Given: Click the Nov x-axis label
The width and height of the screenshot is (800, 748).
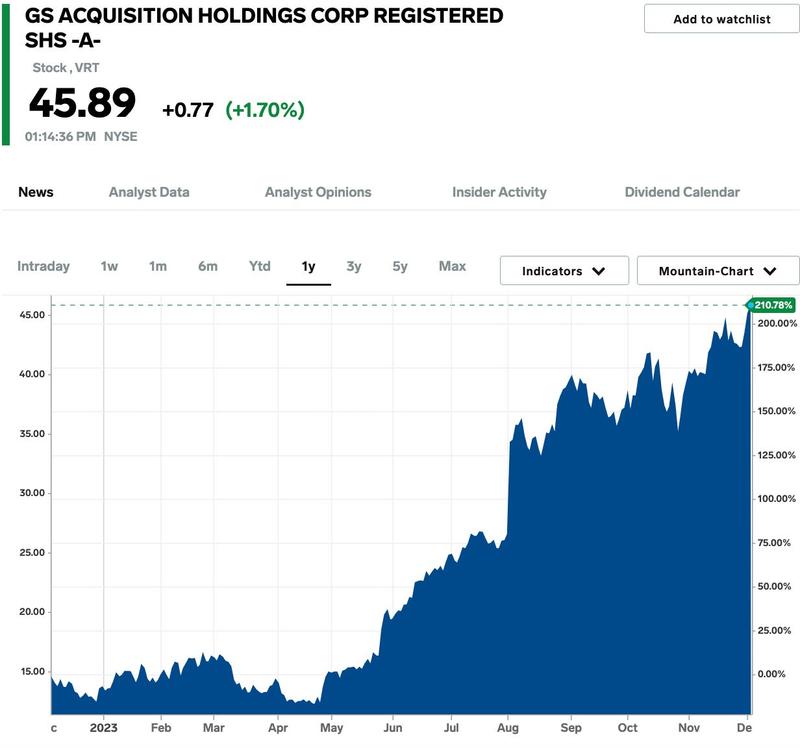Looking at the screenshot, I should (689, 728).
